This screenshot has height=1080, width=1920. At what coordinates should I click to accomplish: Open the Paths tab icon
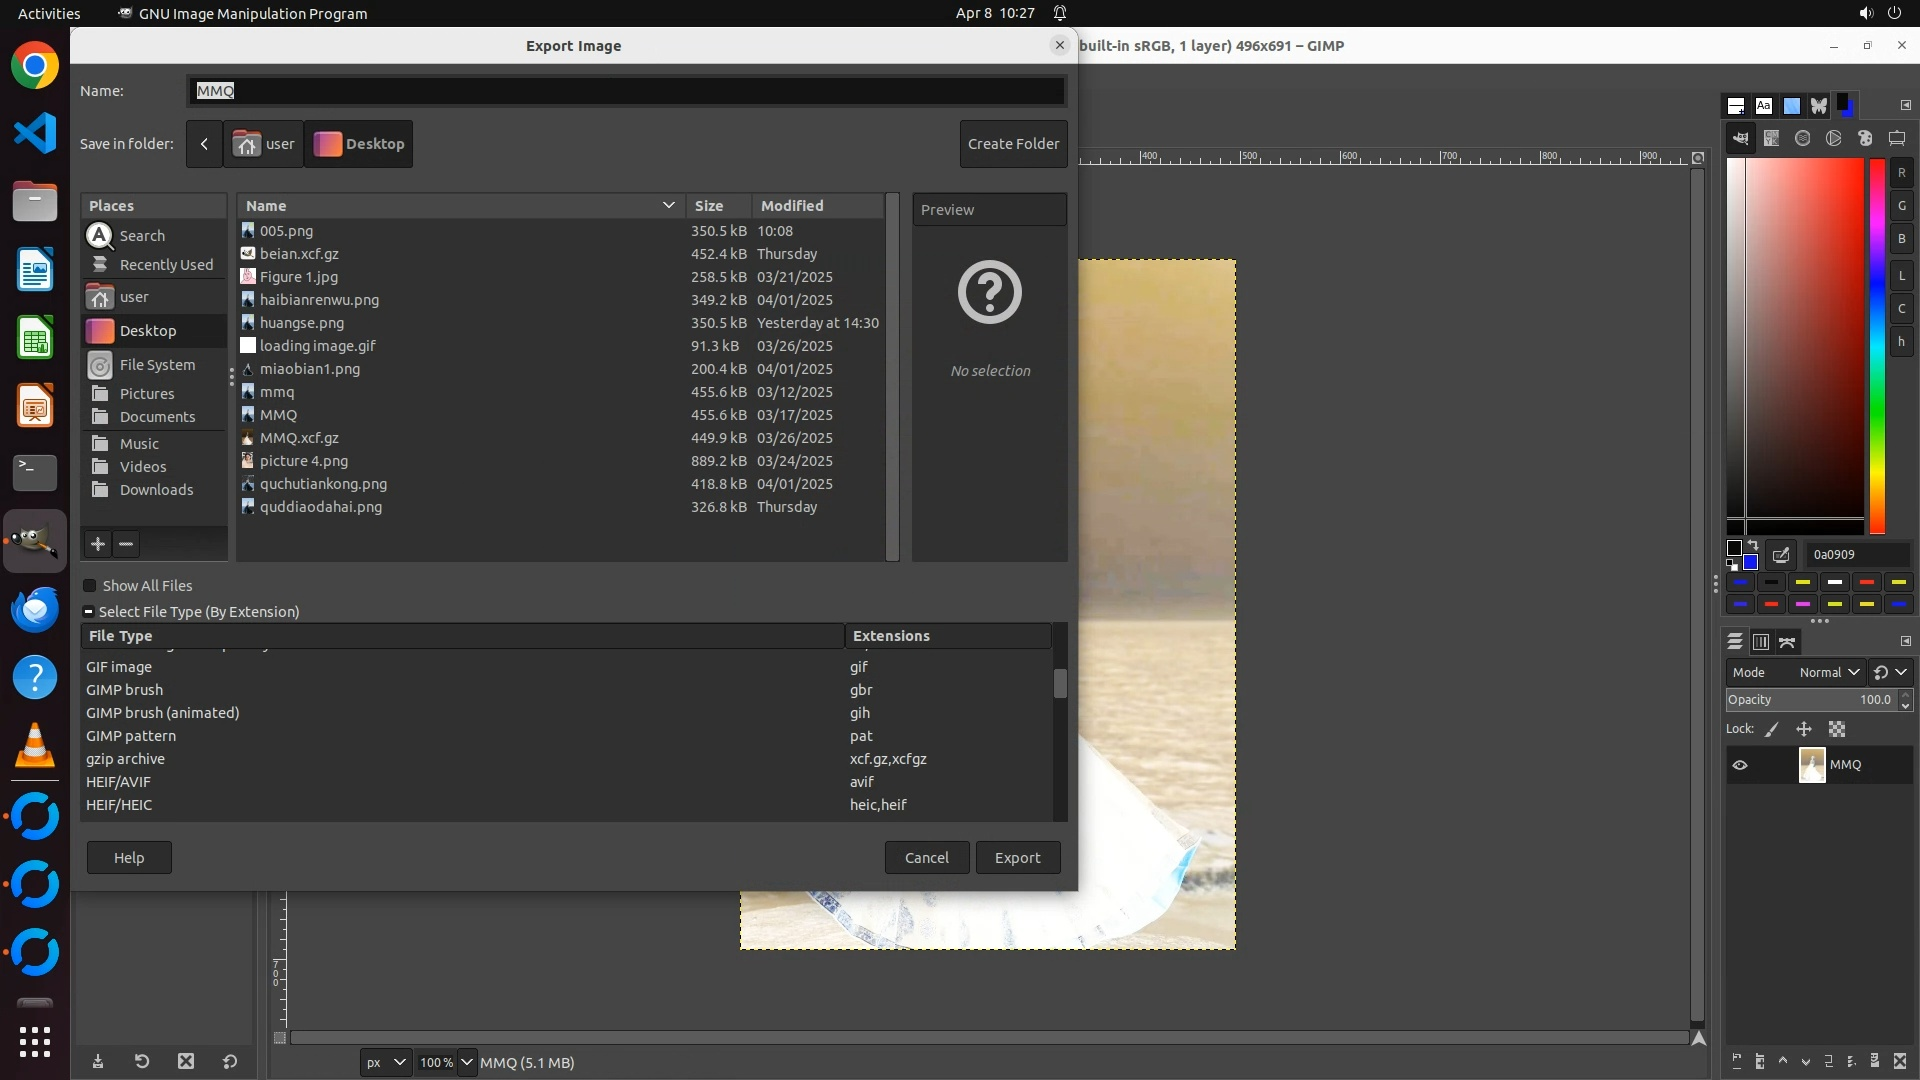tap(1788, 642)
